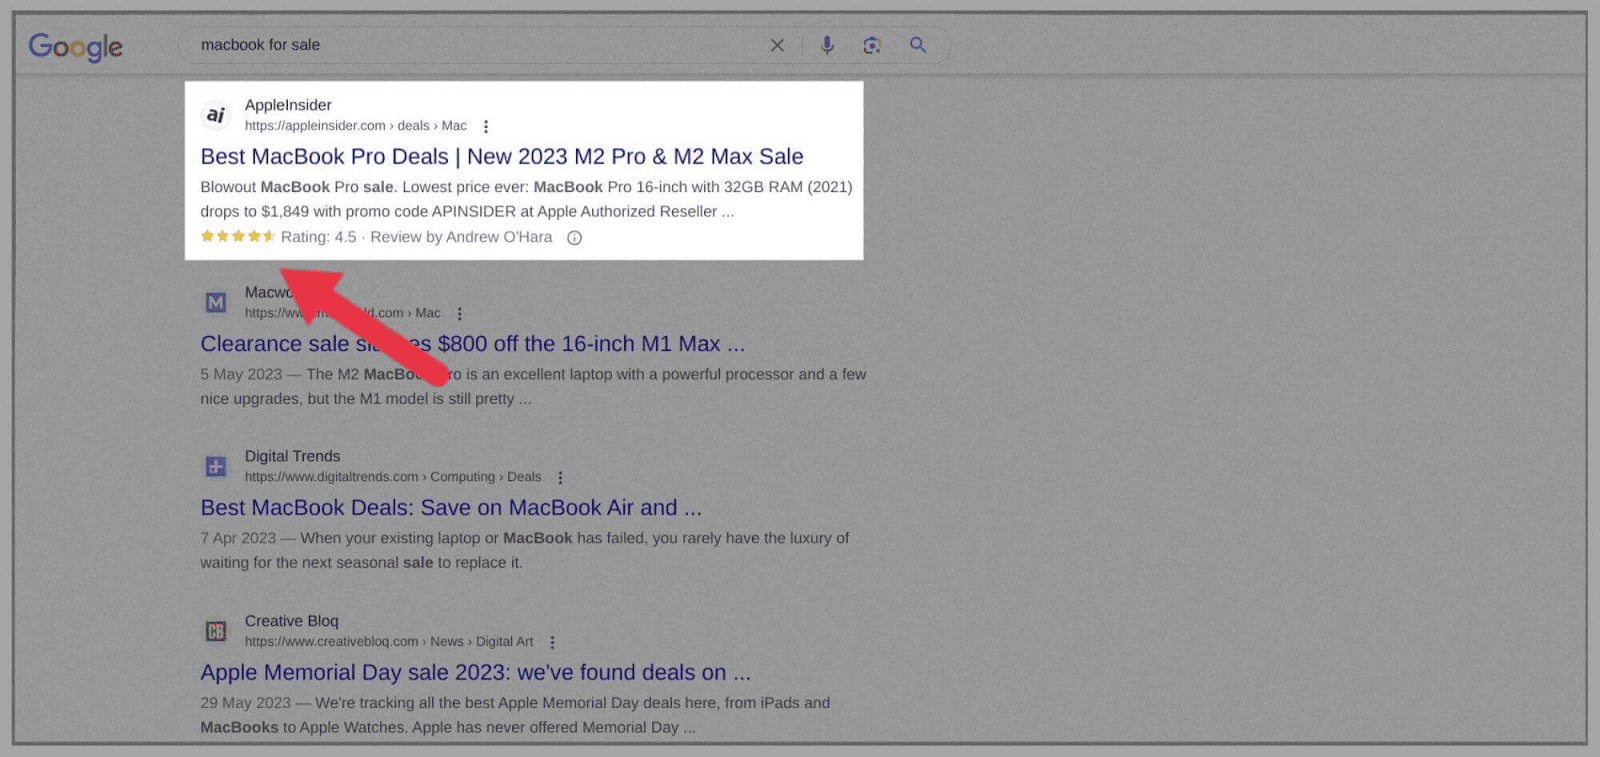This screenshot has width=1600, height=757.
Task: Open Macworld result's three-dot options
Action: coord(459,314)
